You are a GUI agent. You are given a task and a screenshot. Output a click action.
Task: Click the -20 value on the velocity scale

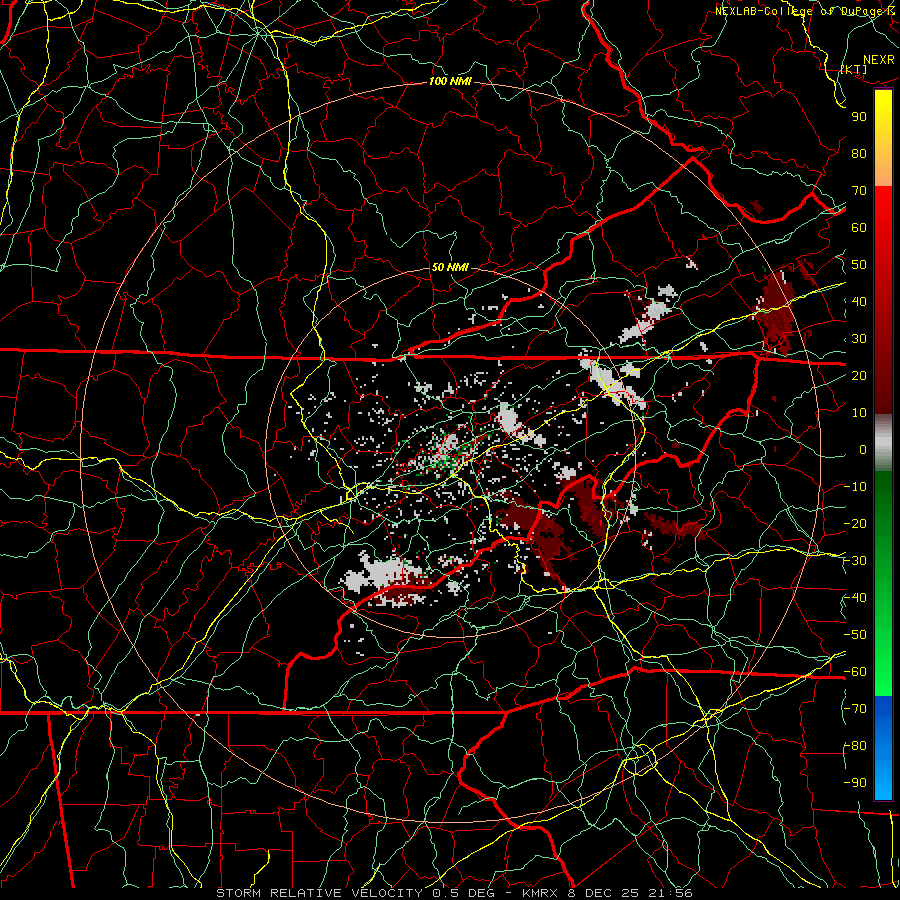855,524
